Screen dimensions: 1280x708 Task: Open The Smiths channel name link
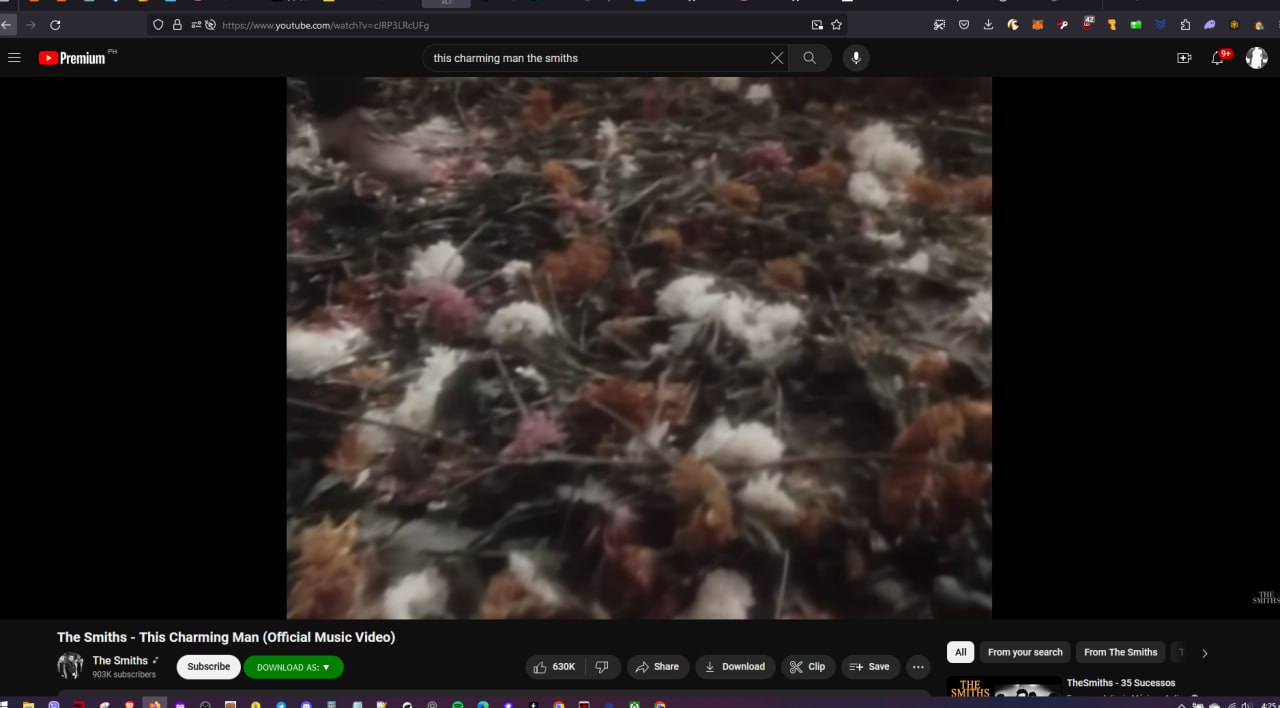tap(120, 661)
